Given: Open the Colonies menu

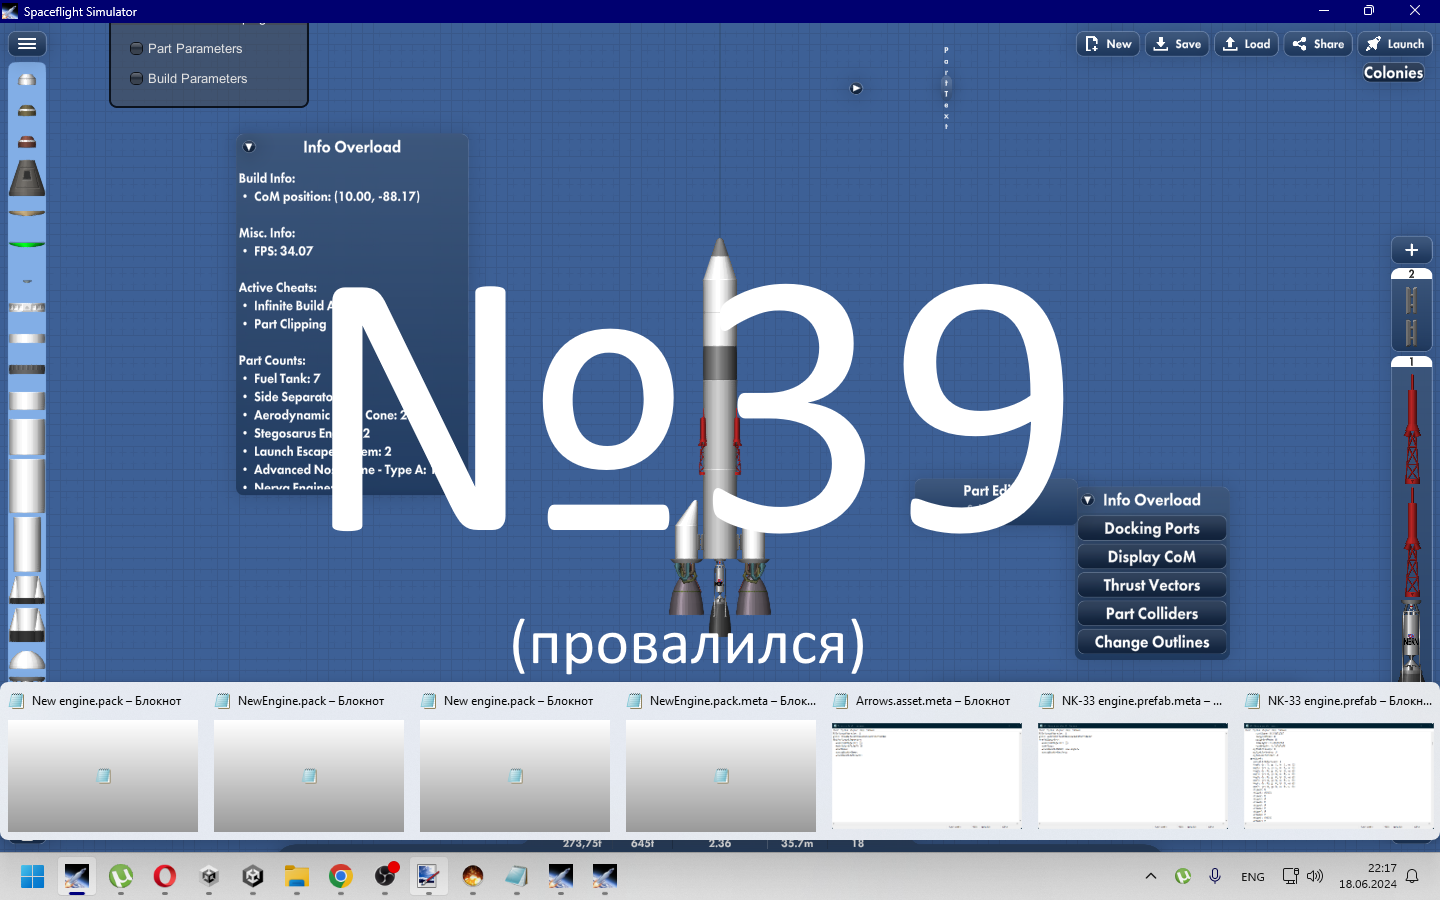Looking at the screenshot, I should pyautogui.click(x=1393, y=73).
